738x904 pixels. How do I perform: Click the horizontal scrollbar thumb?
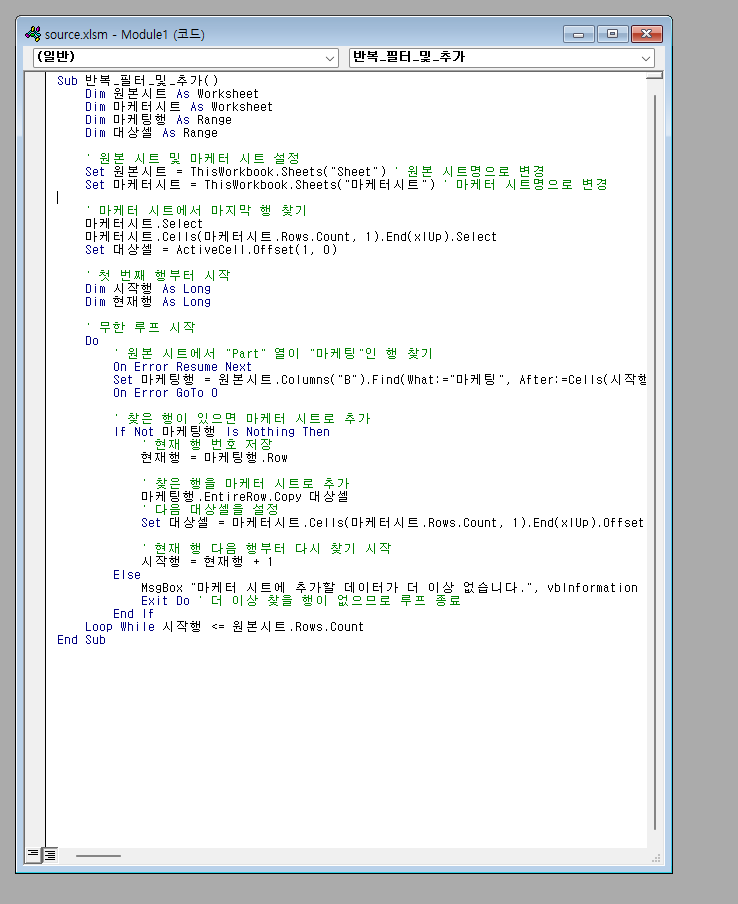pos(98,856)
